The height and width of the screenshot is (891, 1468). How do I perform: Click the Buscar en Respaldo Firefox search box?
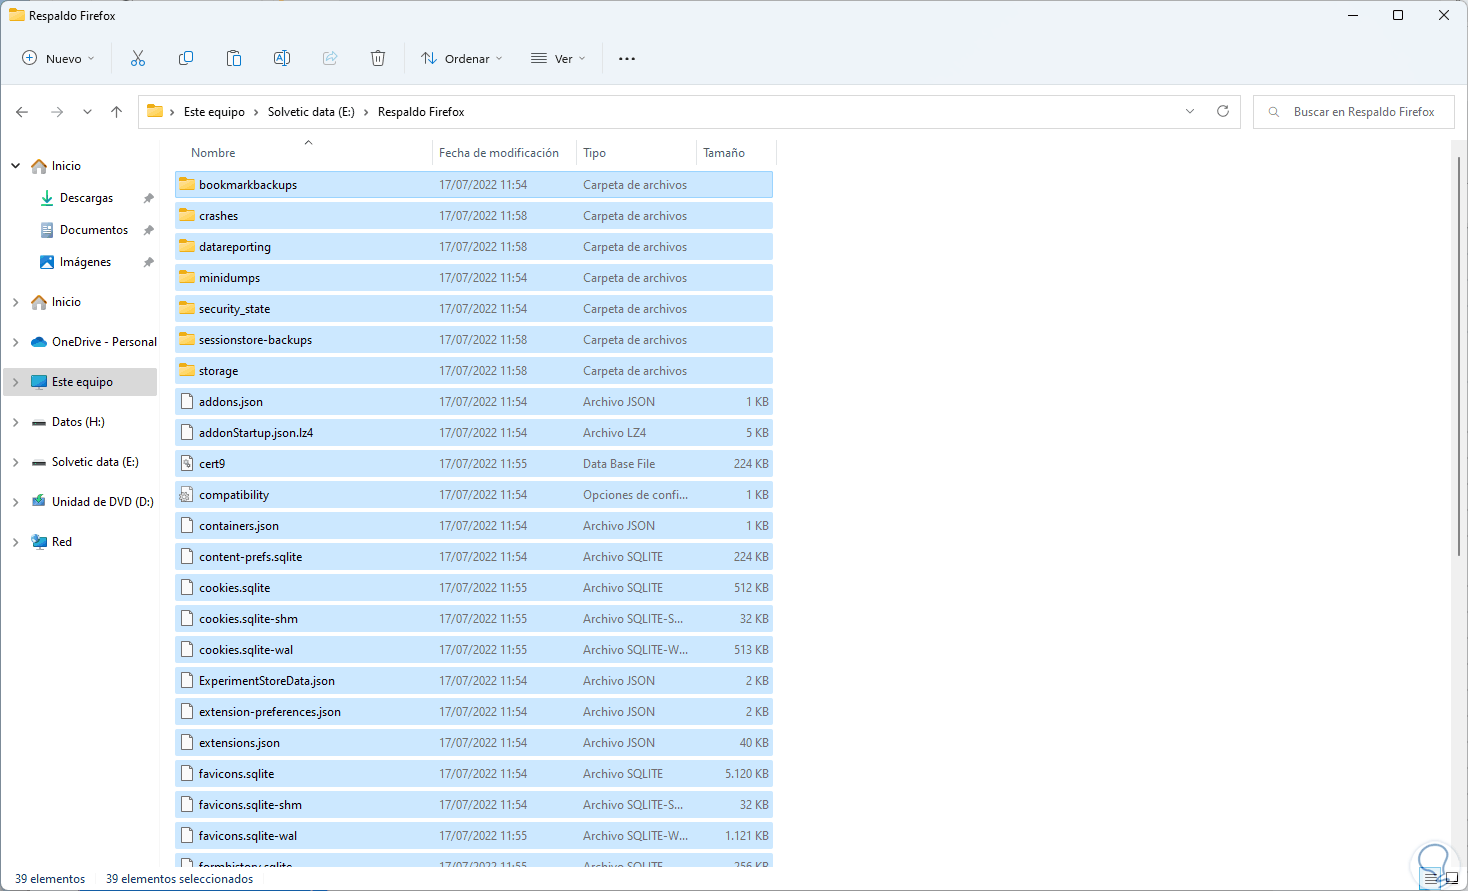[1354, 112]
